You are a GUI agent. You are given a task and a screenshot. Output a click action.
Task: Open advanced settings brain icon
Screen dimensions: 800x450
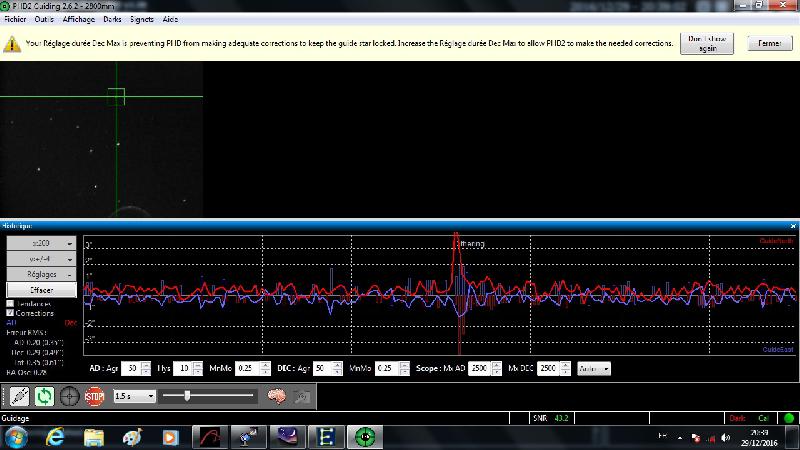[277, 396]
